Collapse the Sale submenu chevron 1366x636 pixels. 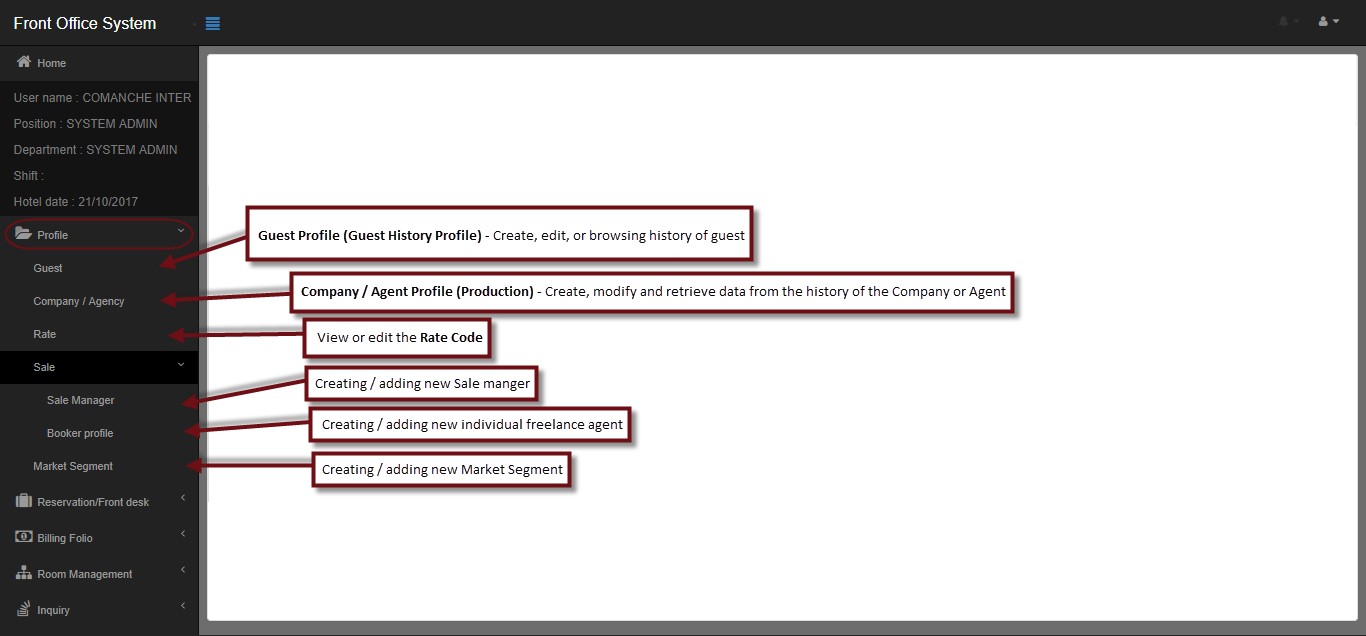181,365
